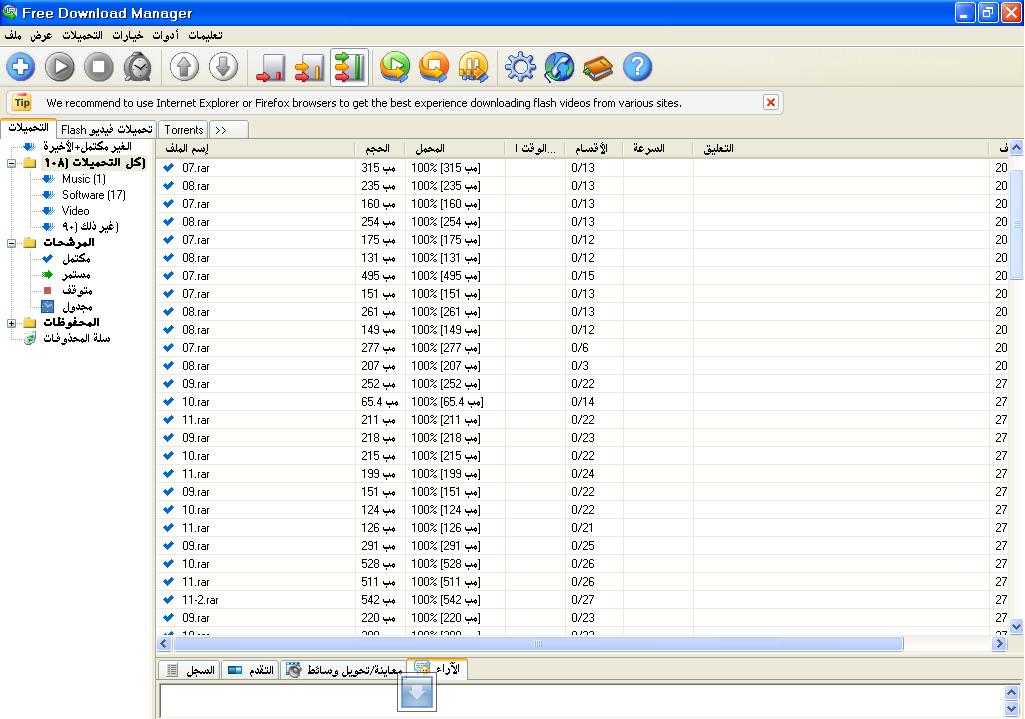Select the 11-2.rar download row
1025x719 pixels.
point(582,599)
